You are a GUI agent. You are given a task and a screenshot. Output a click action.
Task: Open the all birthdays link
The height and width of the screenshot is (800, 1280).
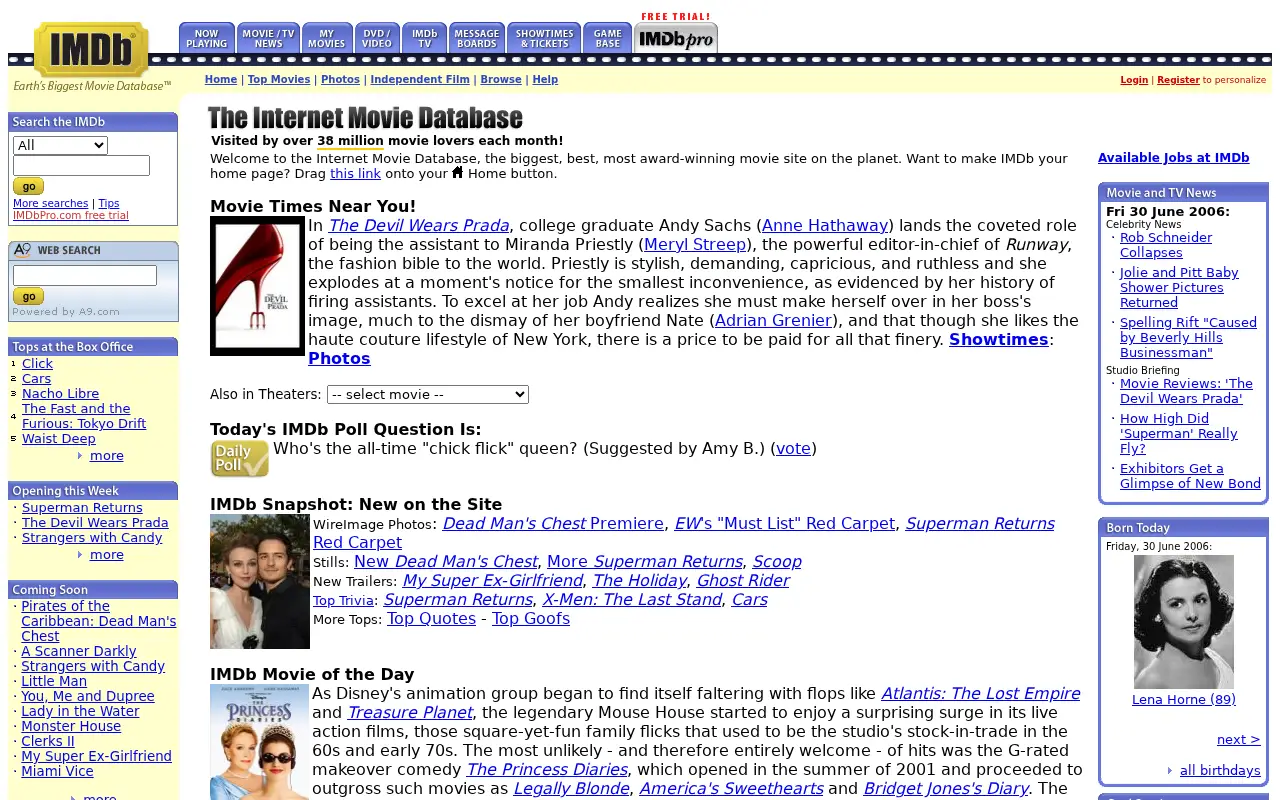tap(1220, 771)
